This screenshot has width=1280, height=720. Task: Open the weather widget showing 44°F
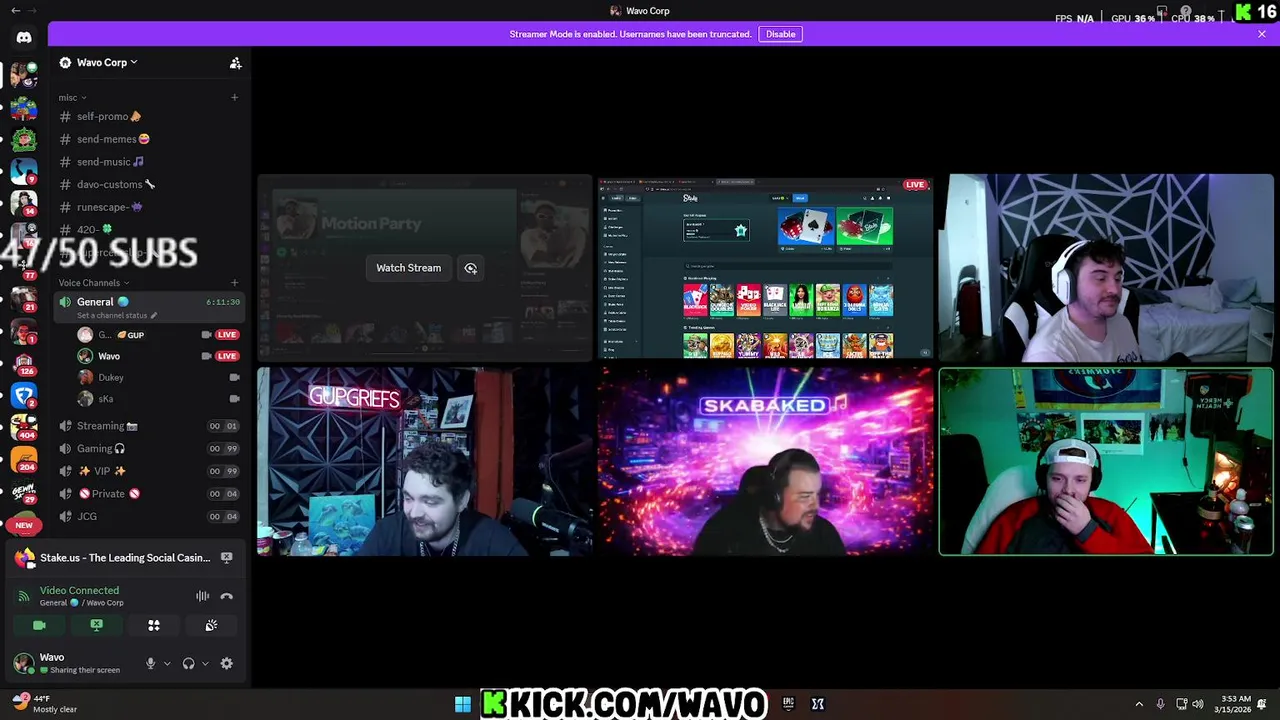pyautogui.click(x=45, y=704)
